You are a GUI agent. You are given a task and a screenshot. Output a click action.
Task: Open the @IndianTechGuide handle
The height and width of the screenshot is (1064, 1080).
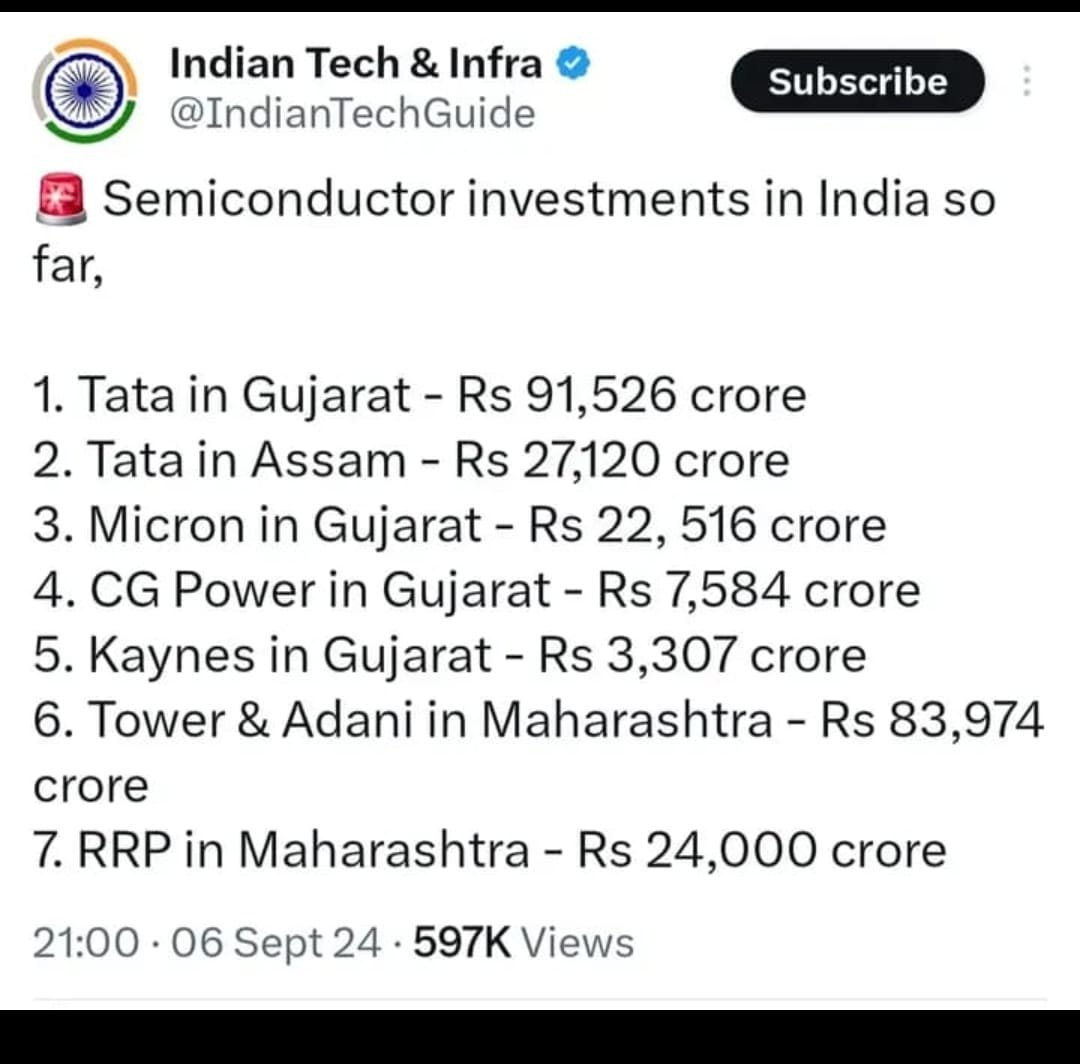[352, 113]
